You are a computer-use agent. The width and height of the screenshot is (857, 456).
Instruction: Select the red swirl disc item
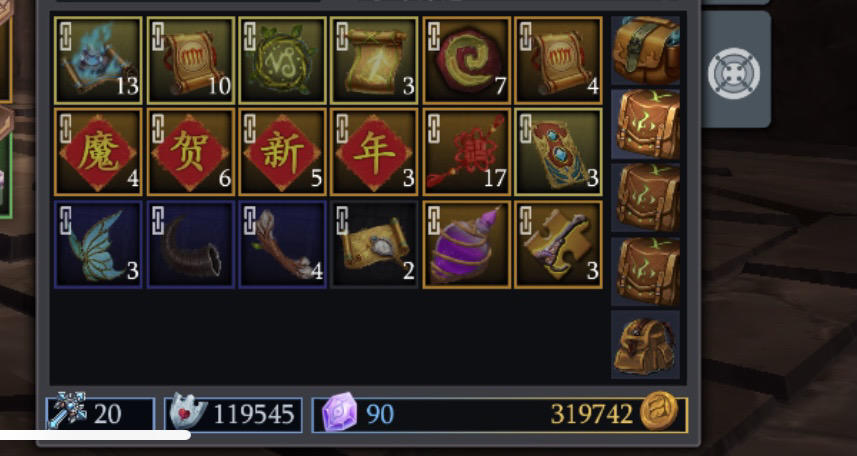467,60
